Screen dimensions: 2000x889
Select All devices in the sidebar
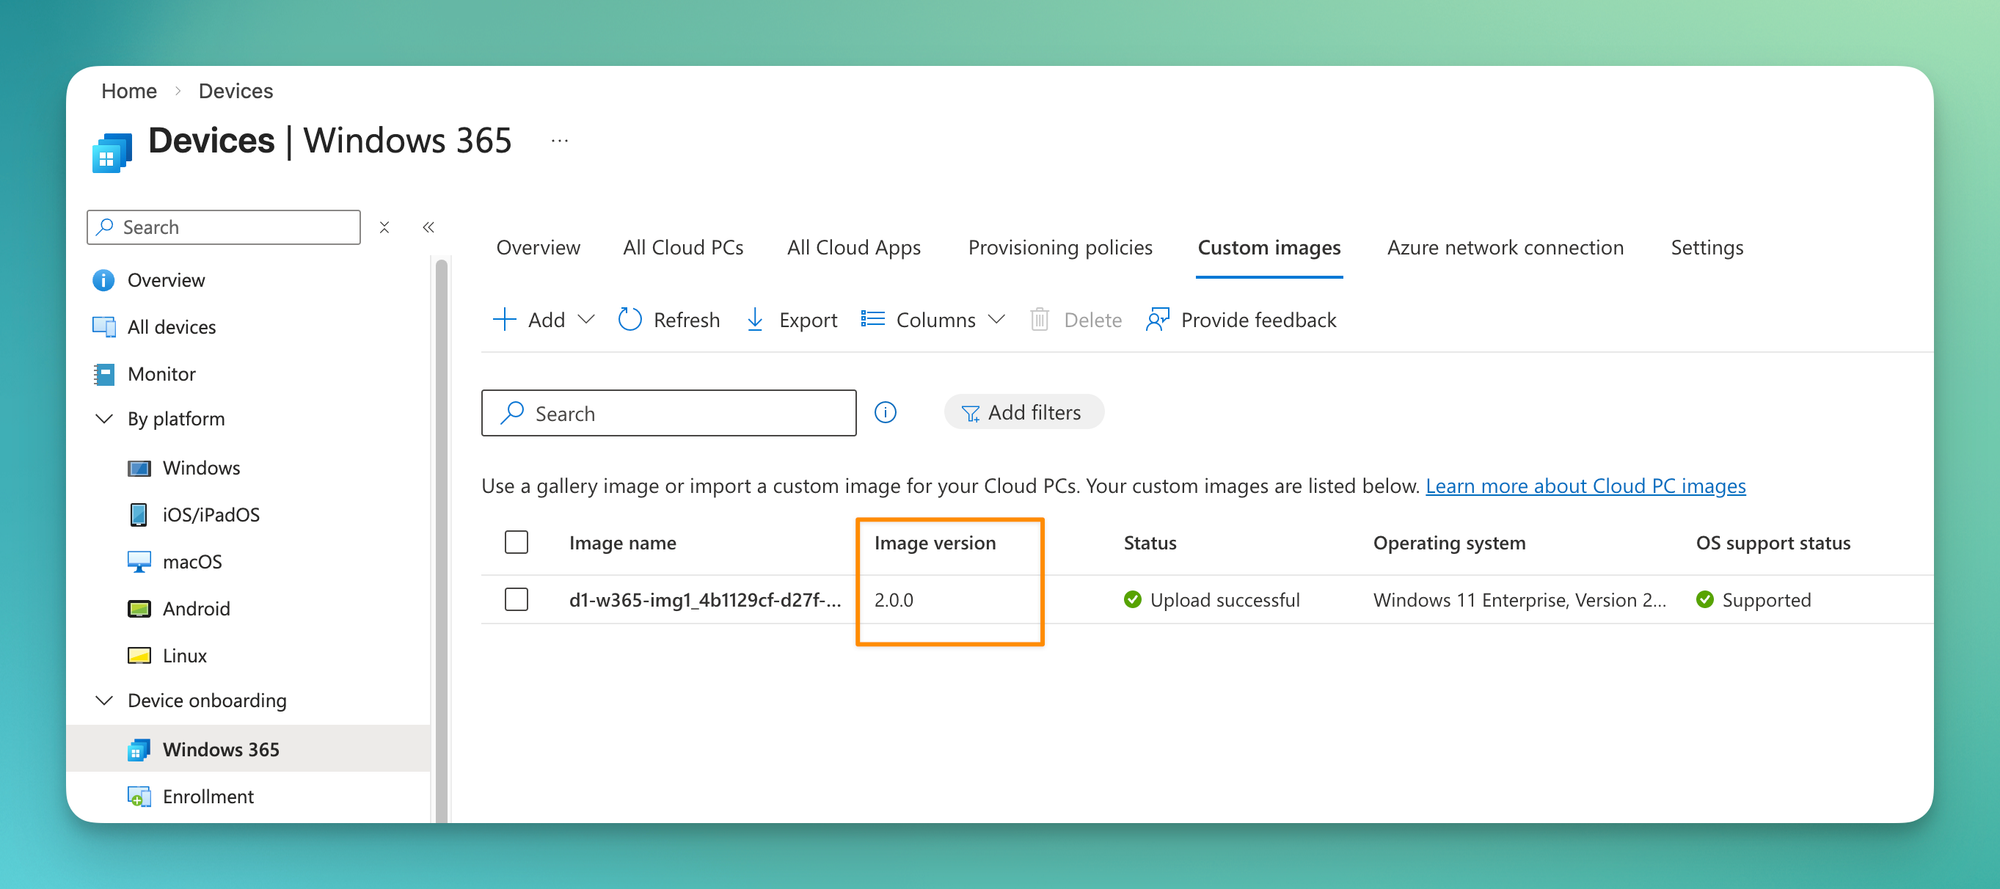tap(172, 327)
